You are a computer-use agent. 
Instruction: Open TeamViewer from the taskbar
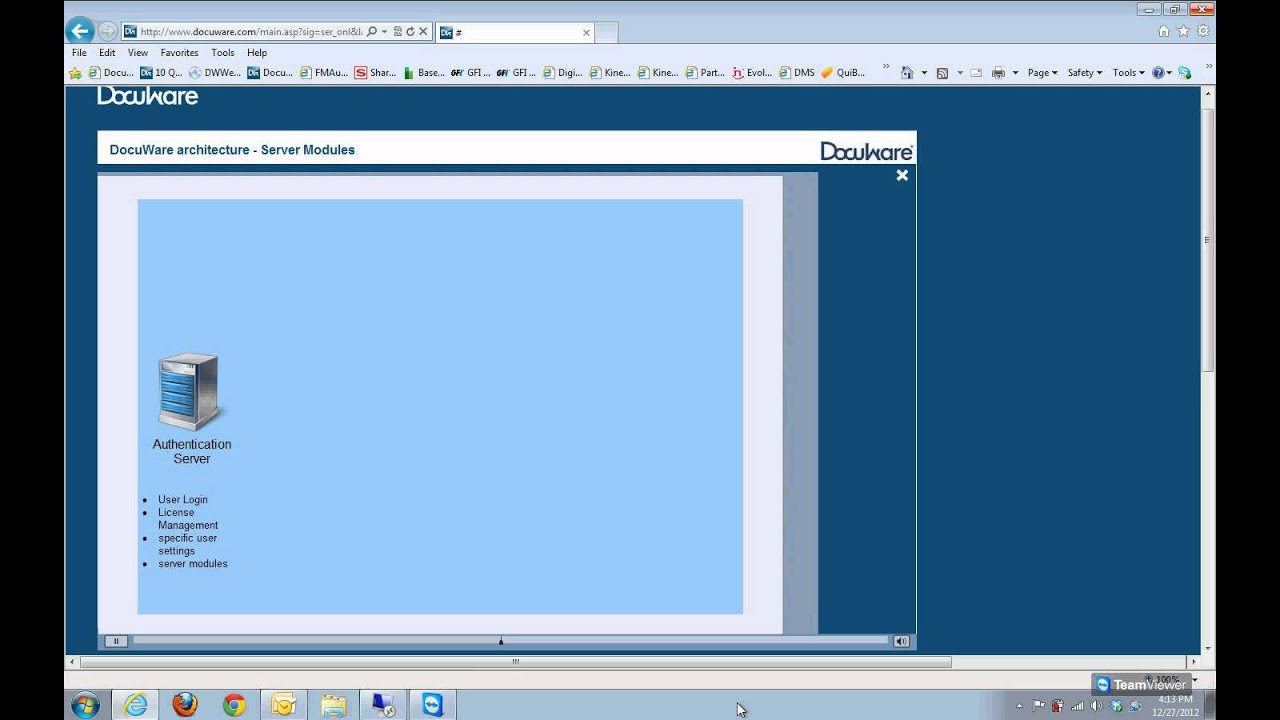pos(432,705)
